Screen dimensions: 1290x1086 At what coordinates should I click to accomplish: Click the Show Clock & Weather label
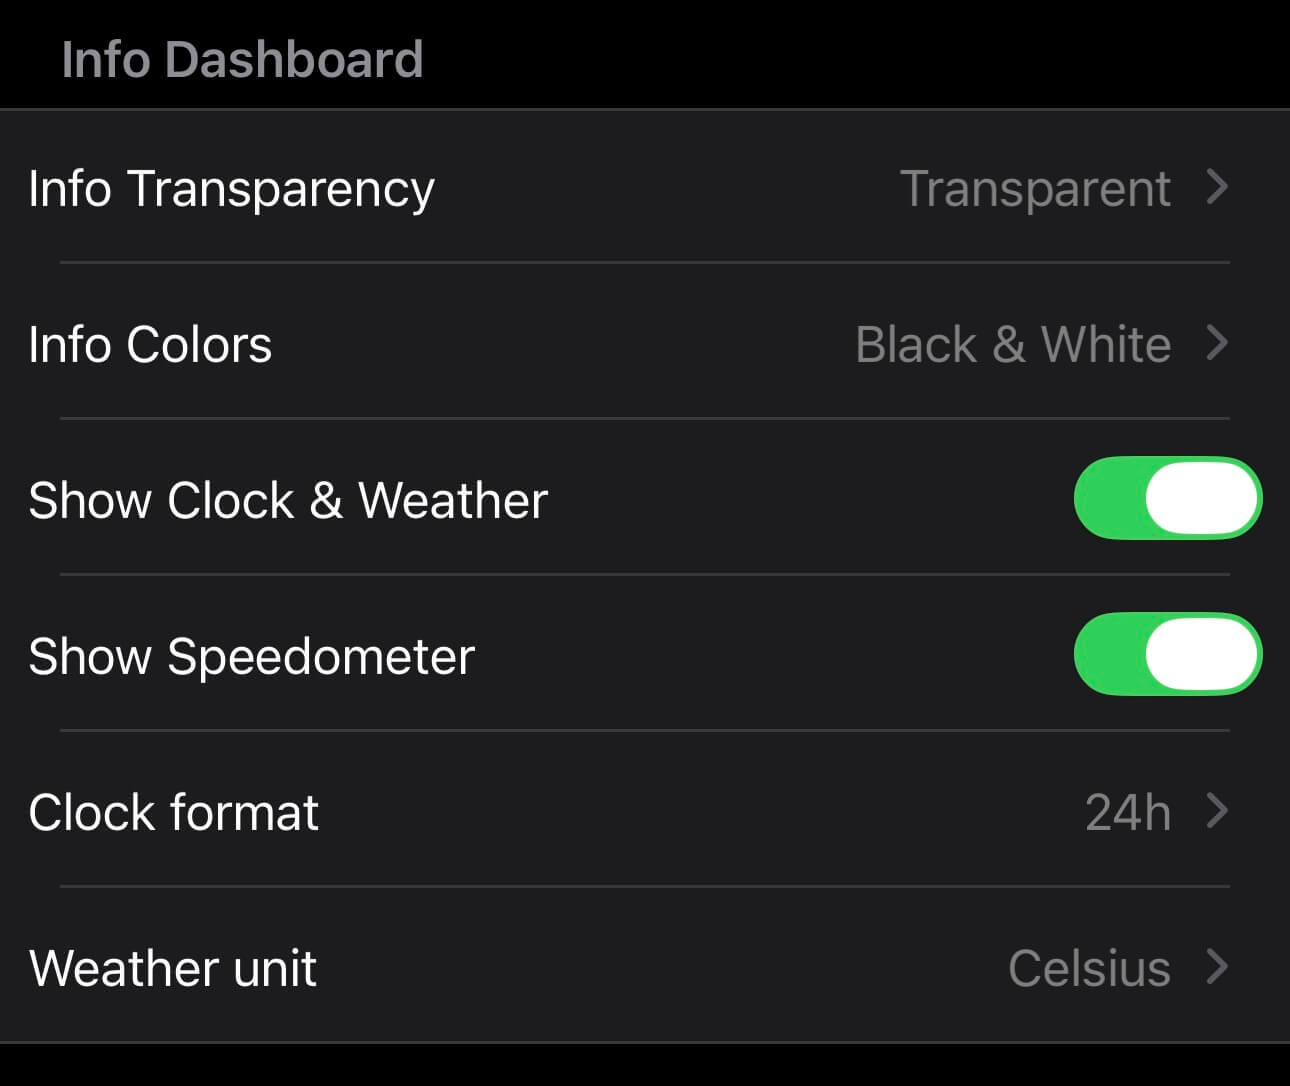(x=288, y=500)
